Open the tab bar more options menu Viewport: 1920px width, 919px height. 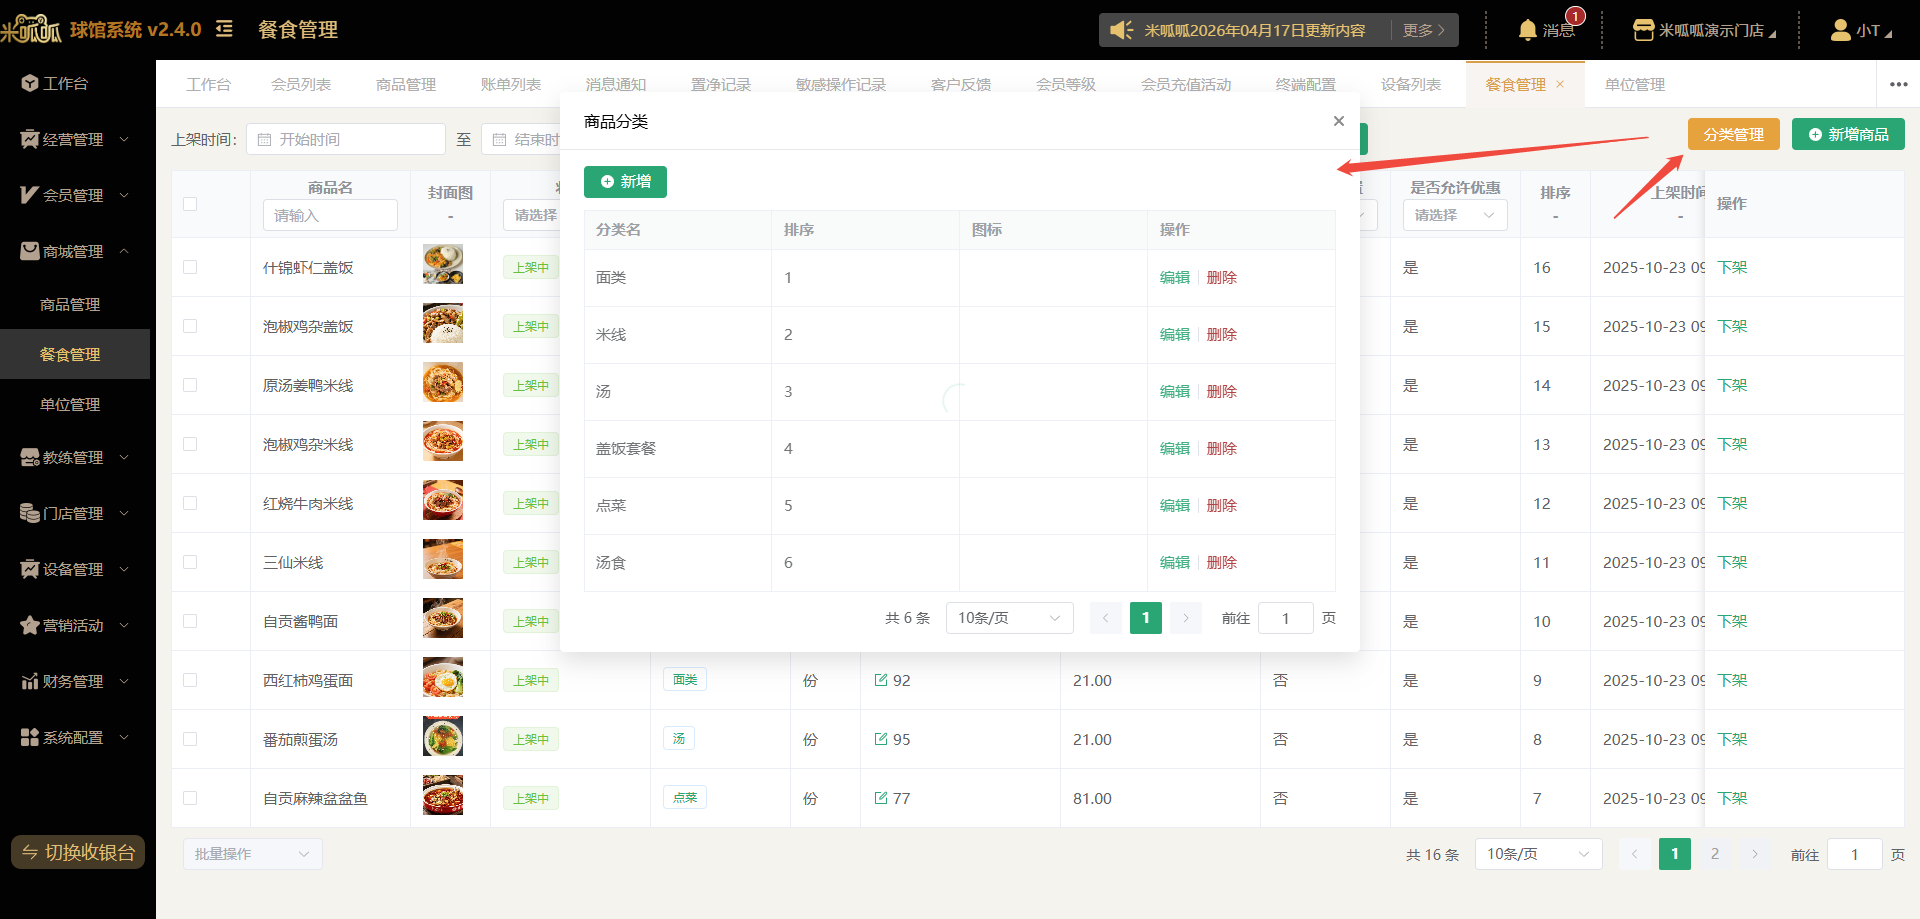click(x=1899, y=84)
